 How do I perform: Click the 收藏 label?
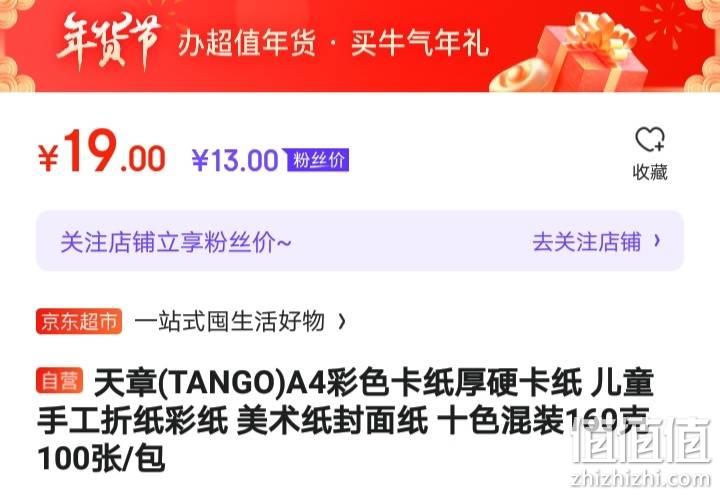pos(650,172)
